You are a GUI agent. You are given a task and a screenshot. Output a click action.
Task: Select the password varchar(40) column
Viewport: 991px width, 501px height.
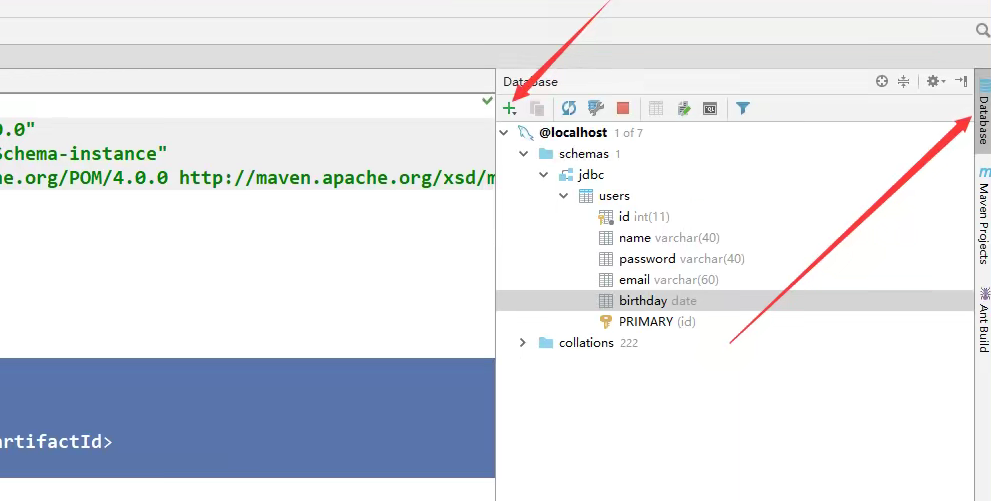tap(681, 258)
